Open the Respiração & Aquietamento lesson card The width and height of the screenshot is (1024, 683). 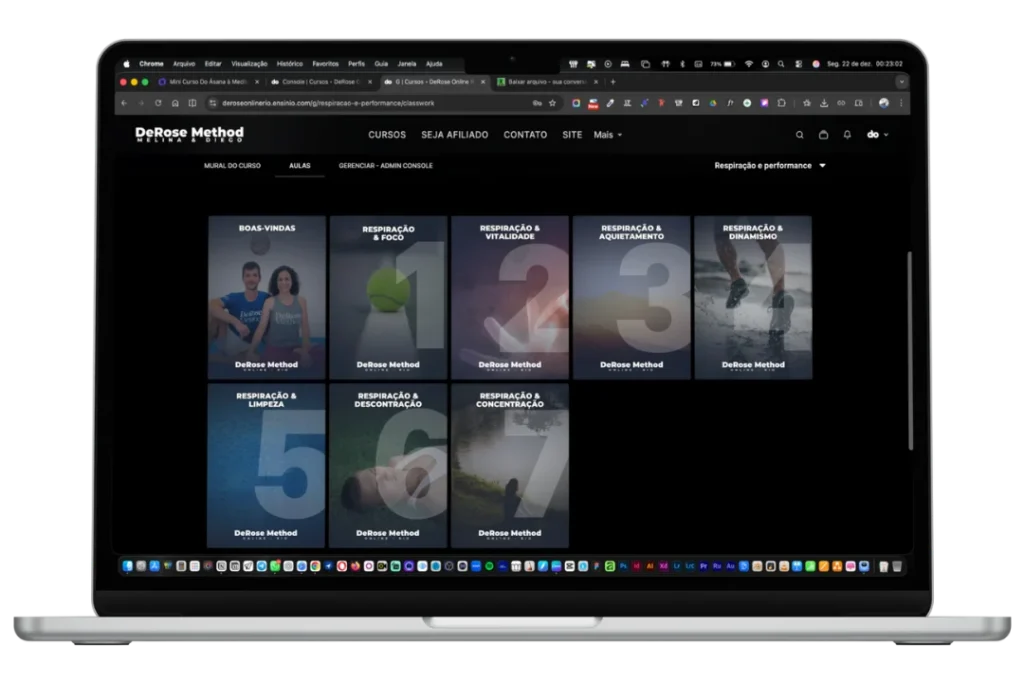point(632,298)
